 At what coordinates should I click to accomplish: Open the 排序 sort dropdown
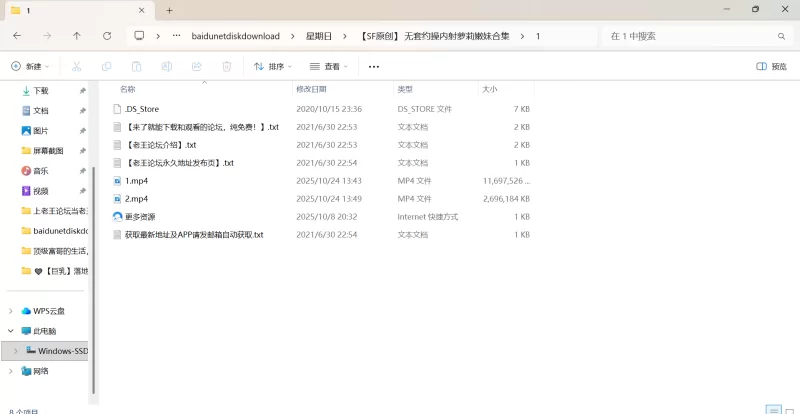[x=273, y=66]
